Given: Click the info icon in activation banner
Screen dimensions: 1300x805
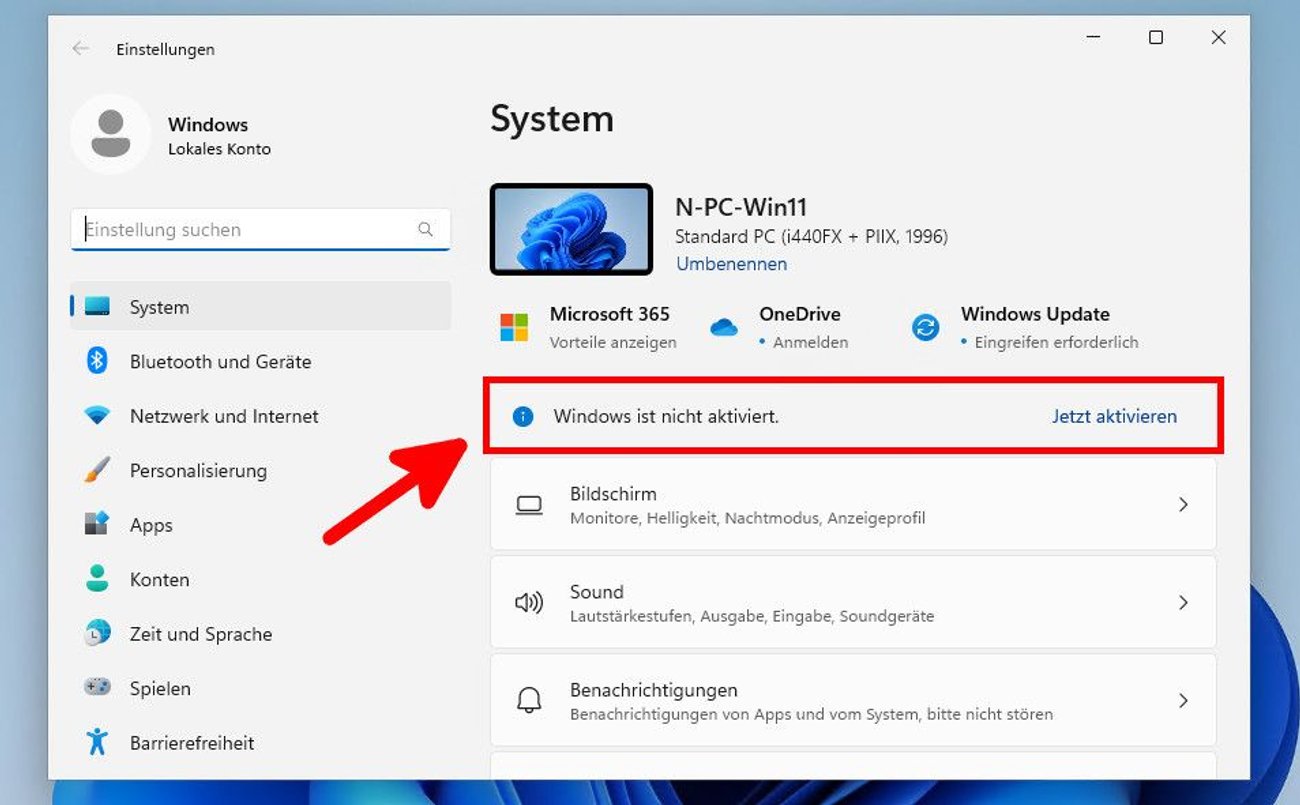Looking at the screenshot, I should tap(521, 416).
